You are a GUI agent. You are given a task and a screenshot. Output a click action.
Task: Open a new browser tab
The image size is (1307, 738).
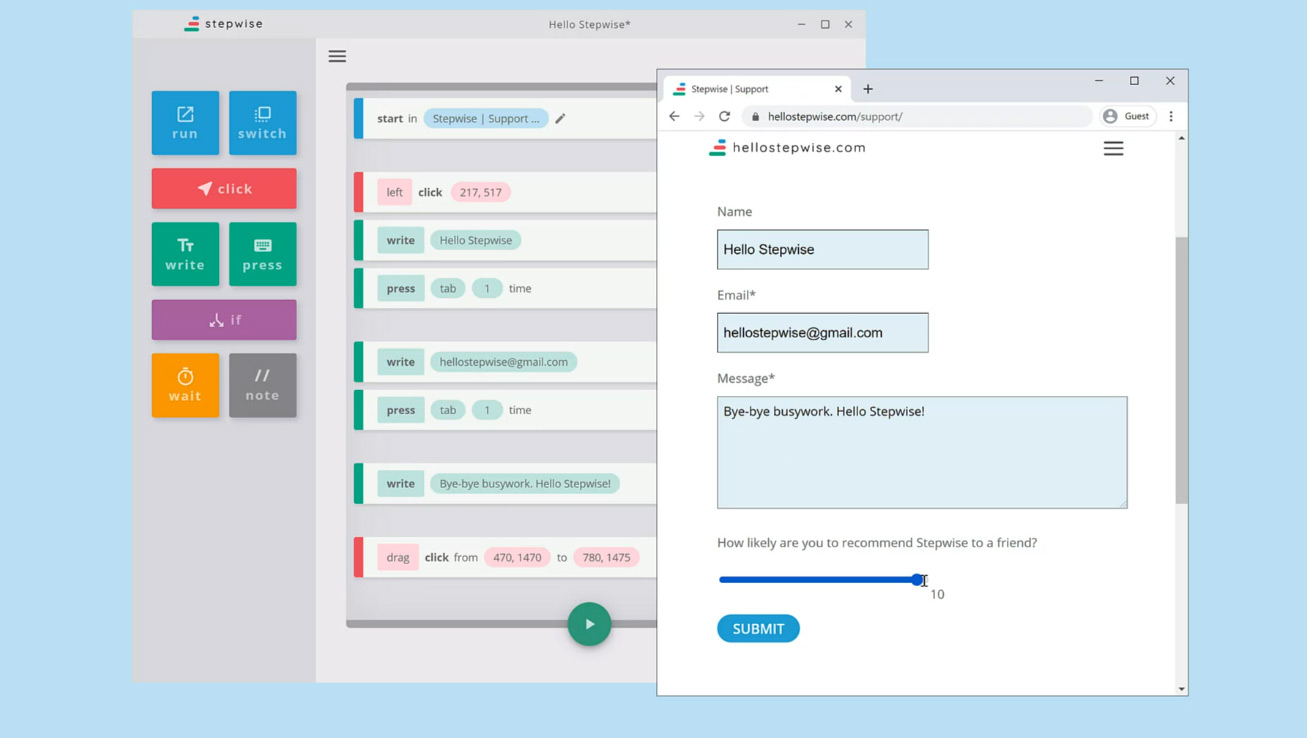868,89
